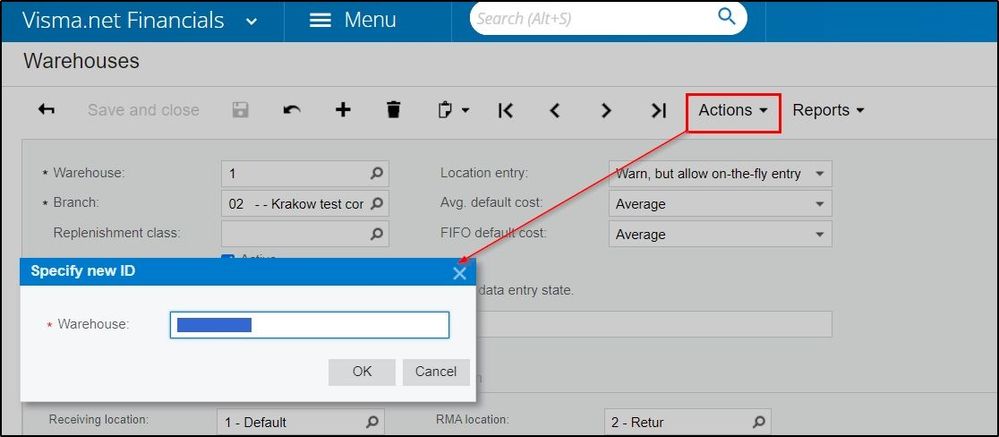The width and height of the screenshot is (999, 437).
Task: Click OK in the Specify new ID dialog
Action: tap(362, 371)
